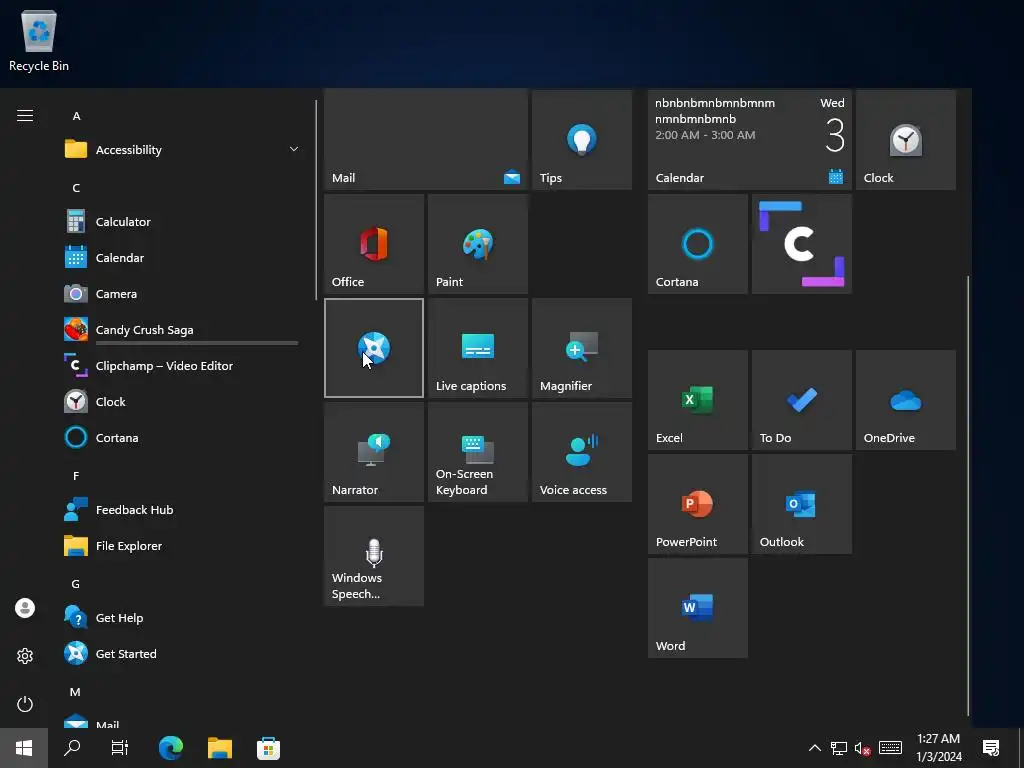
Task: Open Calendar from the app list
Action: [x=183, y=257]
